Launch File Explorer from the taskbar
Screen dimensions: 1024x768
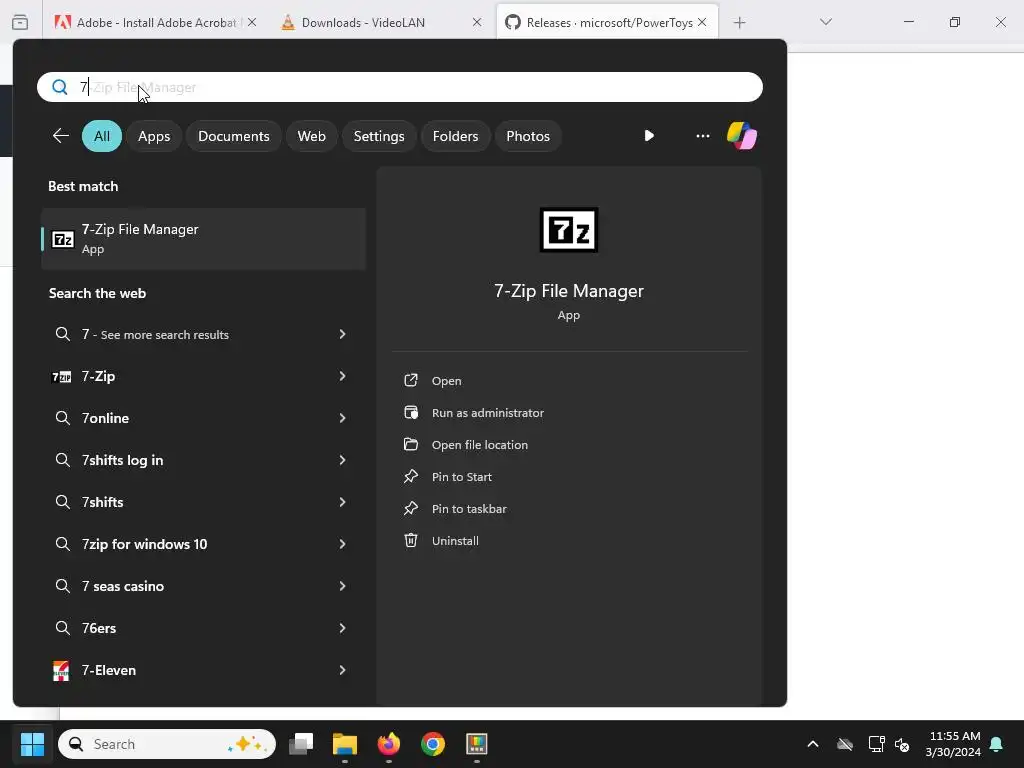tap(345, 744)
